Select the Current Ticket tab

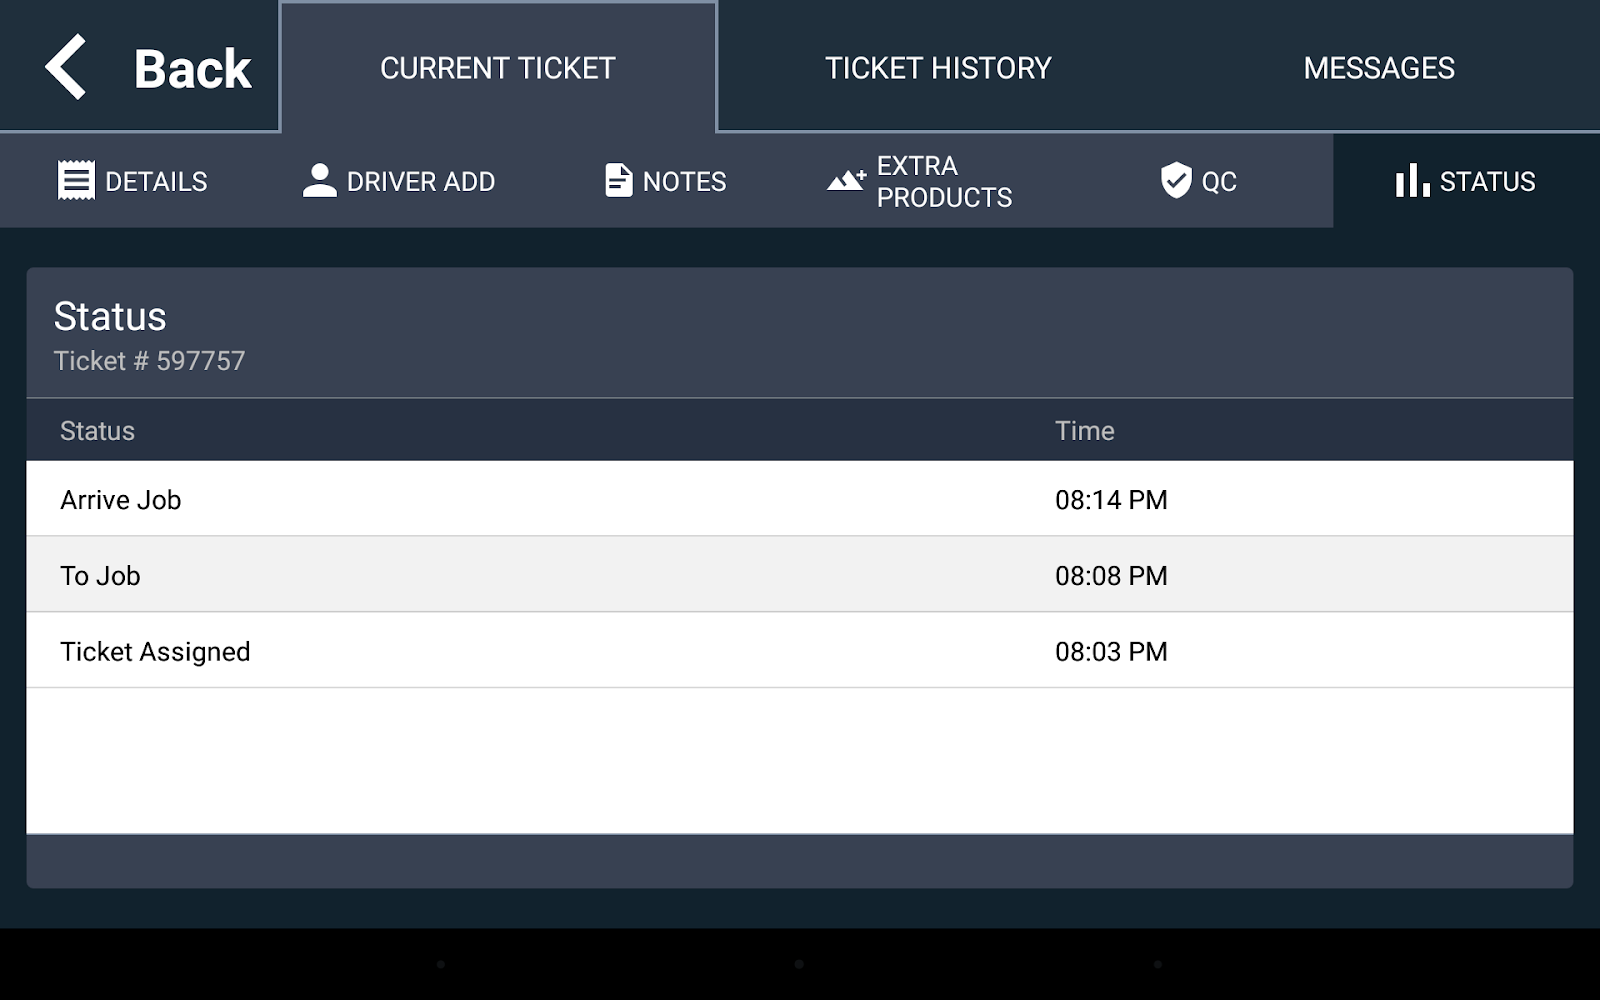(x=497, y=67)
